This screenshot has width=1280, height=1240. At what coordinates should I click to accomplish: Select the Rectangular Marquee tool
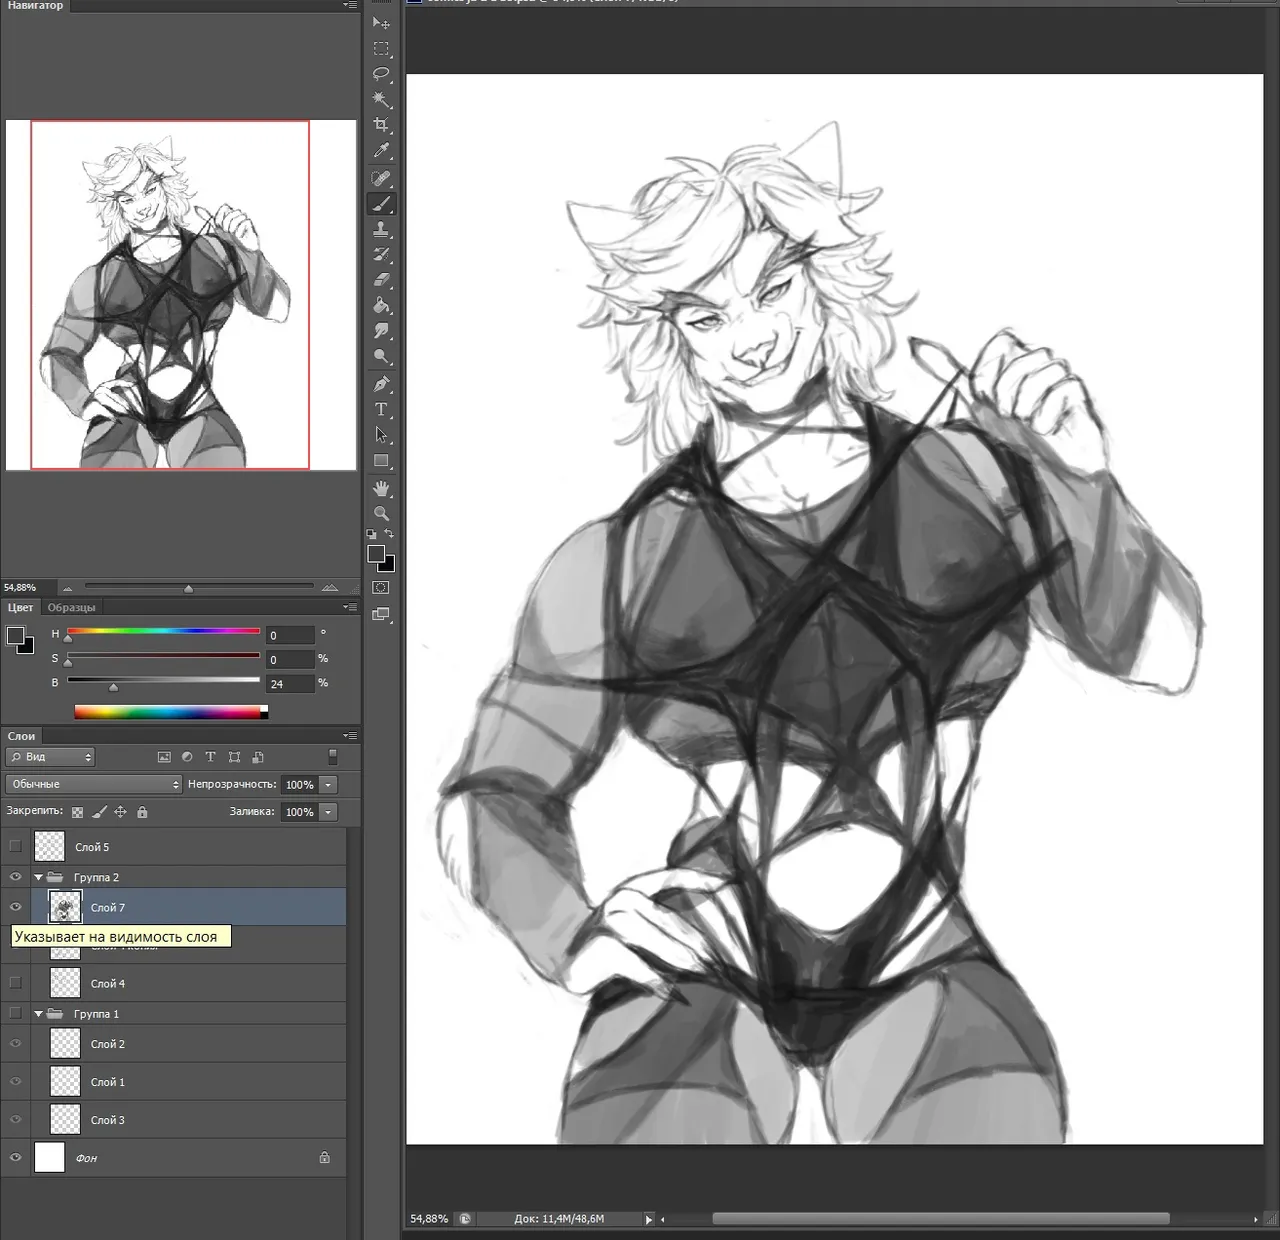click(x=381, y=48)
